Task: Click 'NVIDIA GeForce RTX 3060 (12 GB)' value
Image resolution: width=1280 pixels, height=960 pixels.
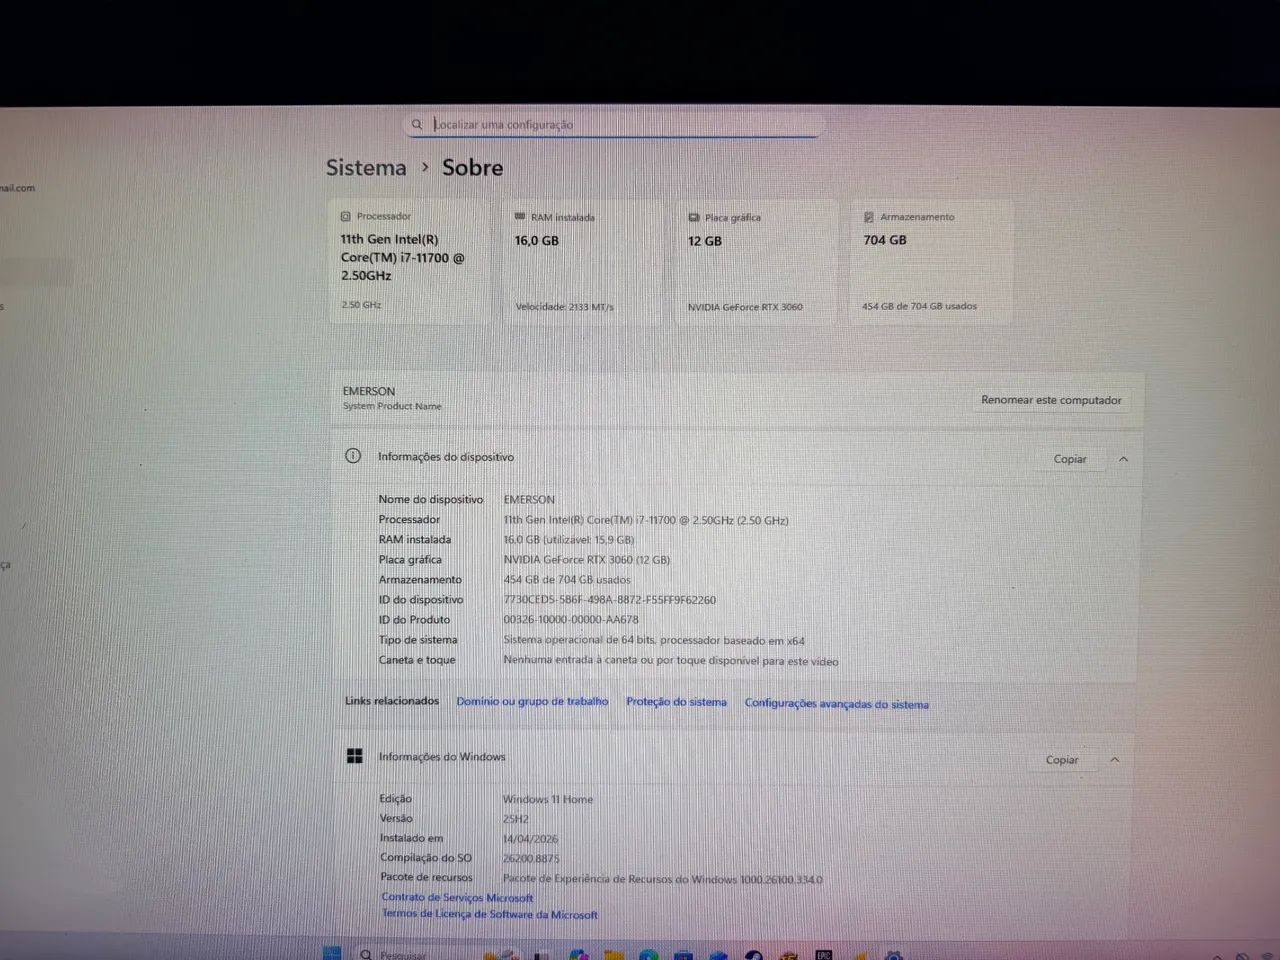Action: pos(587,560)
